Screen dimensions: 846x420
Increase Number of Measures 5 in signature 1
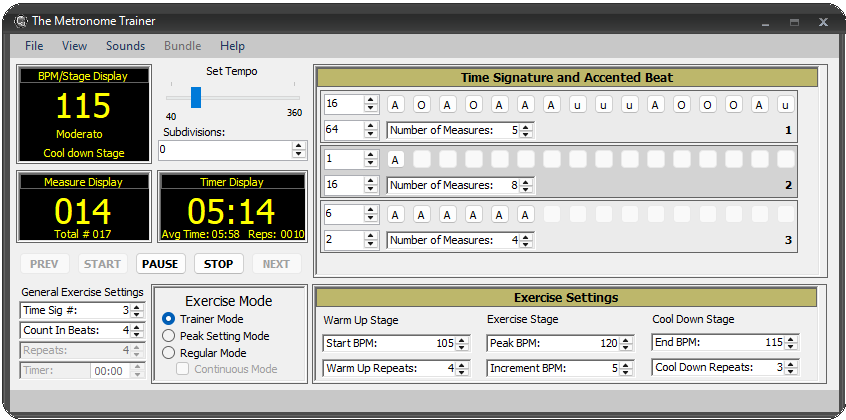pyautogui.click(x=527, y=127)
